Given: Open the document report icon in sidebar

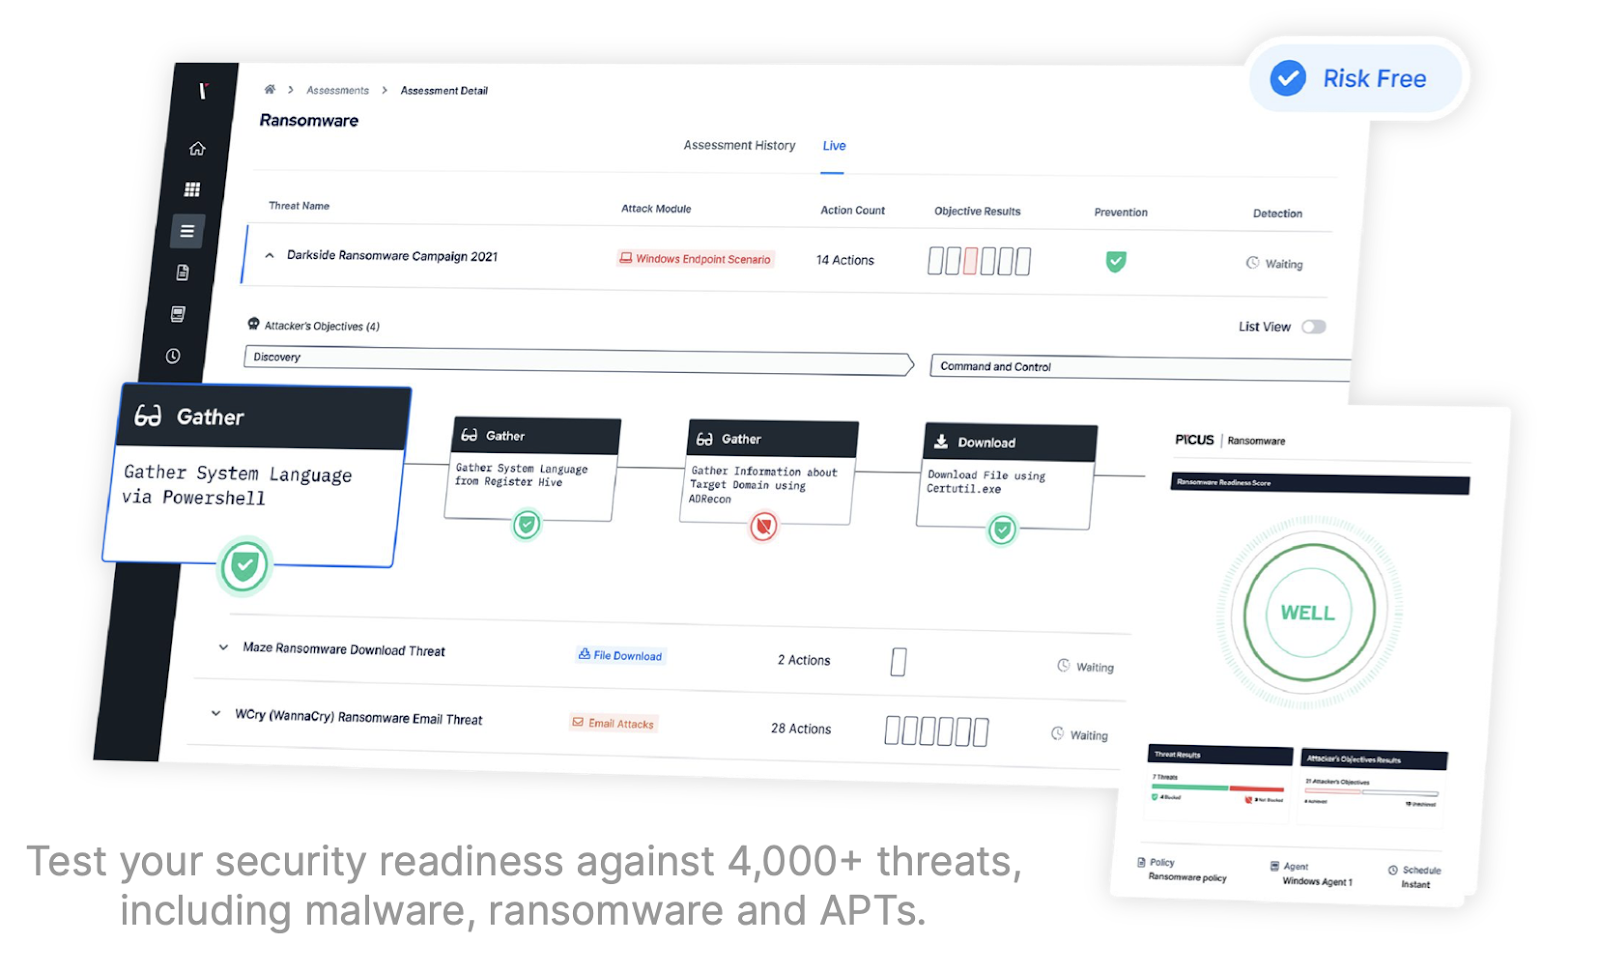Looking at the screenshot, I should click(182, 273).
